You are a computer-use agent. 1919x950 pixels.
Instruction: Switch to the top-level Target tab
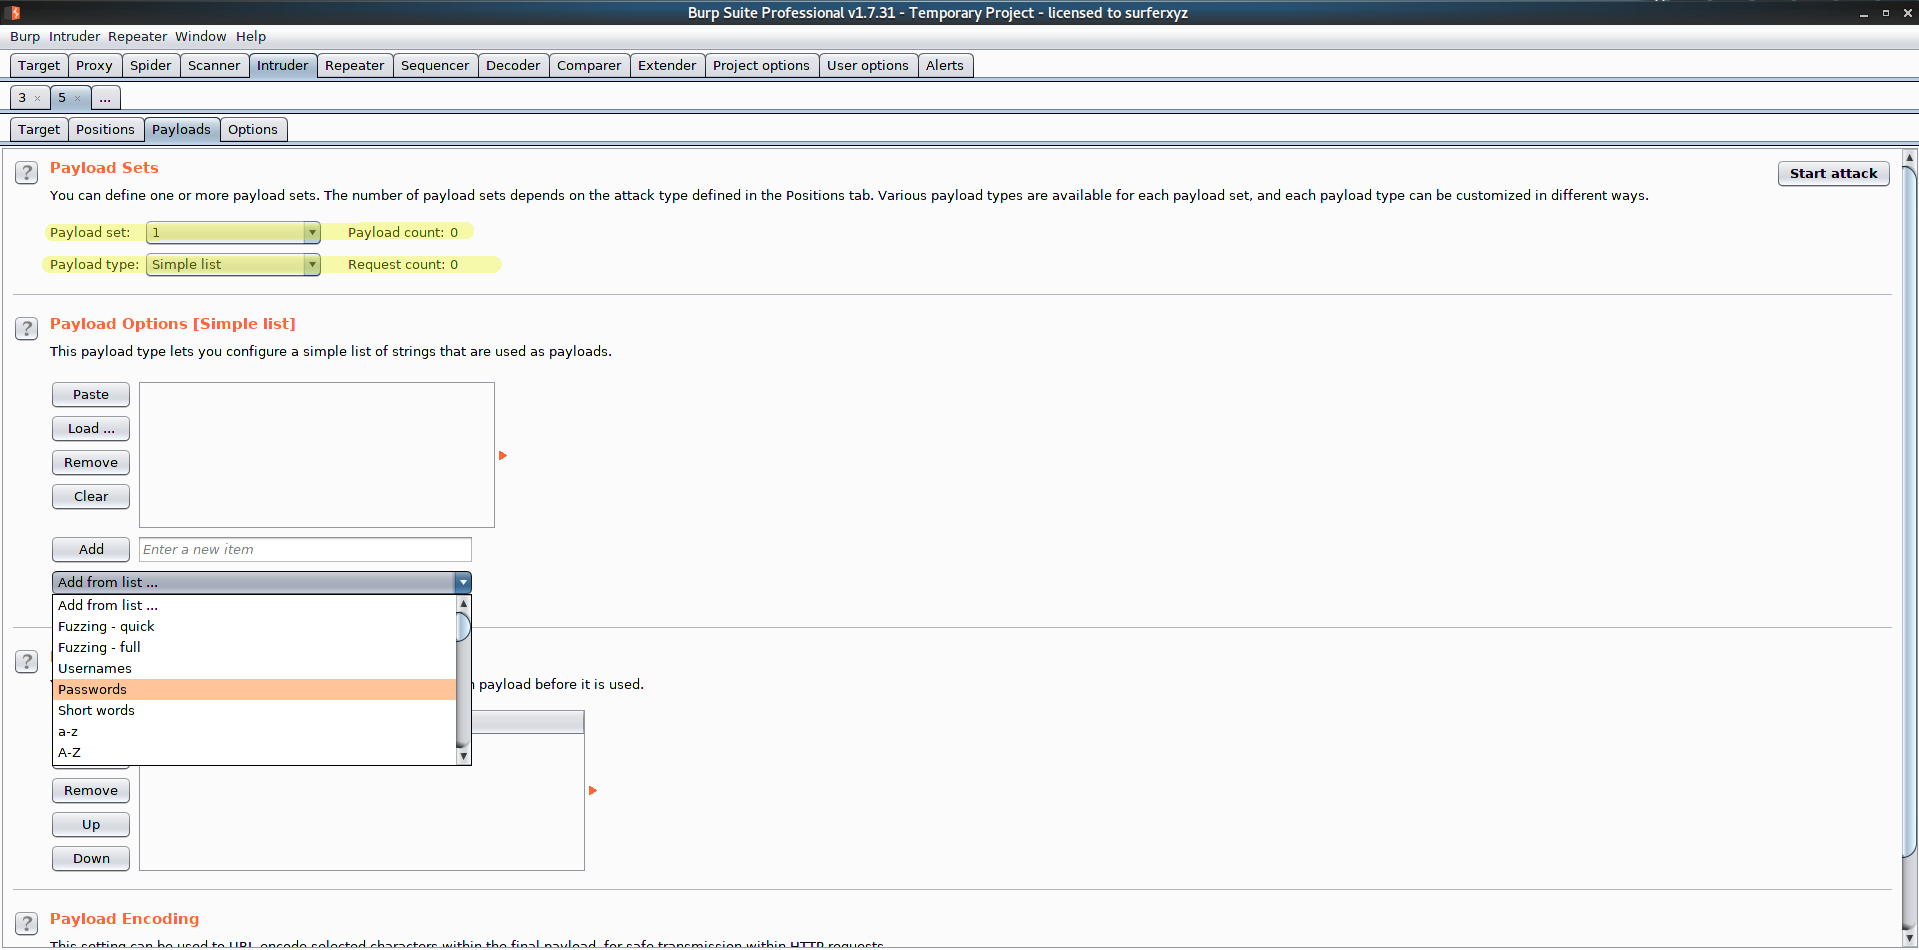[x=39, y=65]
